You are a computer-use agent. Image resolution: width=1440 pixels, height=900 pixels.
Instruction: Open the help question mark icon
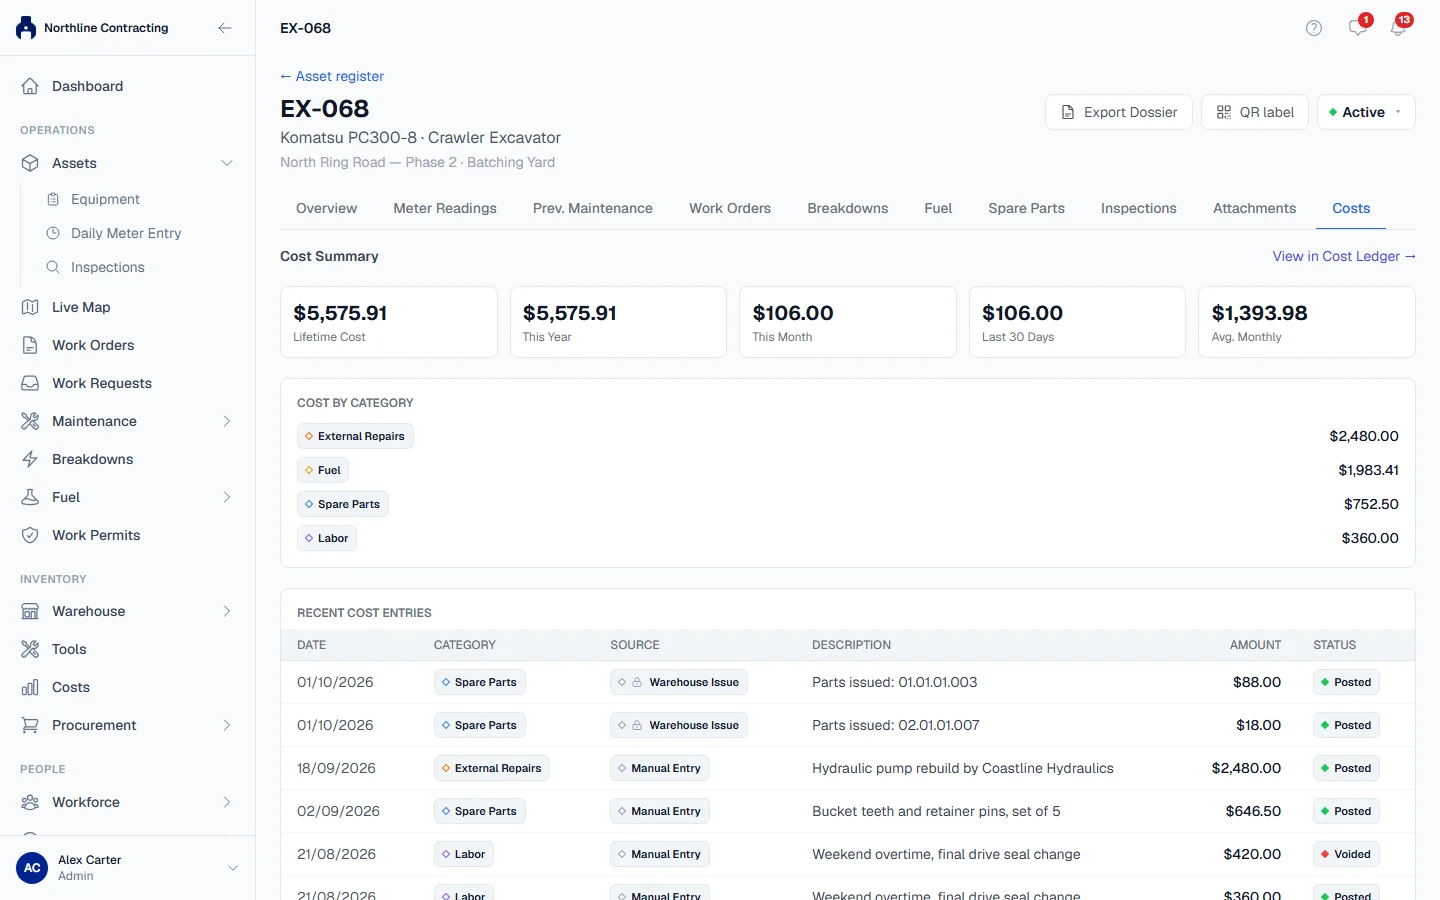point(1314,28)
